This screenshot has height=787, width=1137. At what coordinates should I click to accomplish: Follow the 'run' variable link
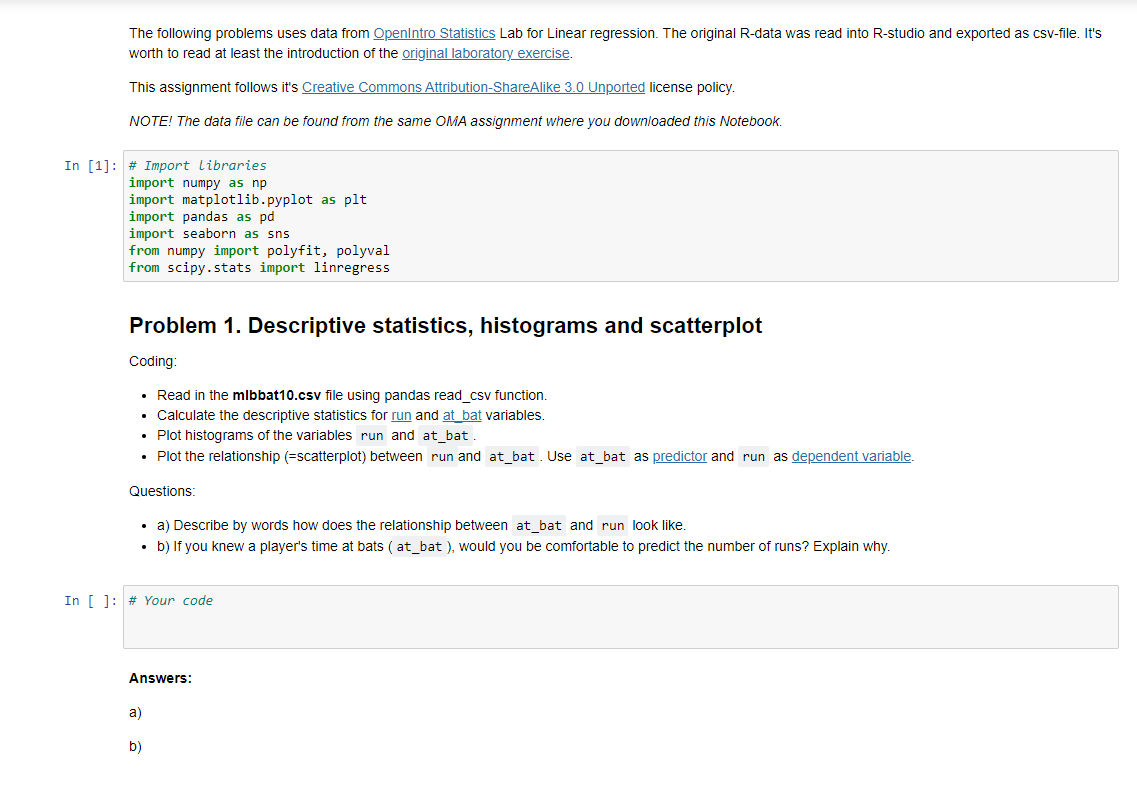(401, 416)
